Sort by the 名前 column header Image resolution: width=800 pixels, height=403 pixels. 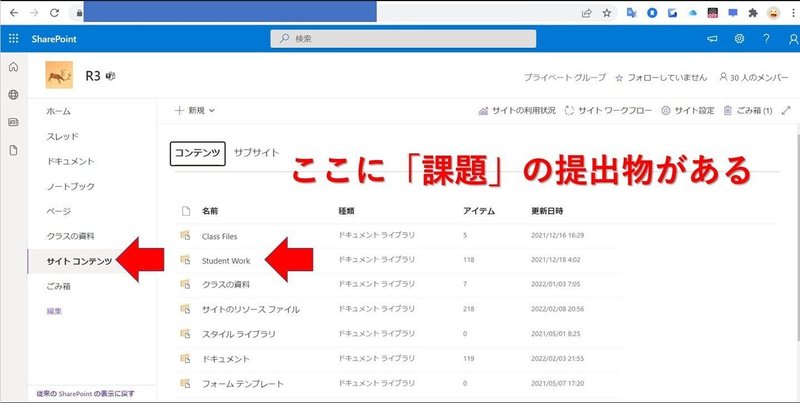click(210, 211)
